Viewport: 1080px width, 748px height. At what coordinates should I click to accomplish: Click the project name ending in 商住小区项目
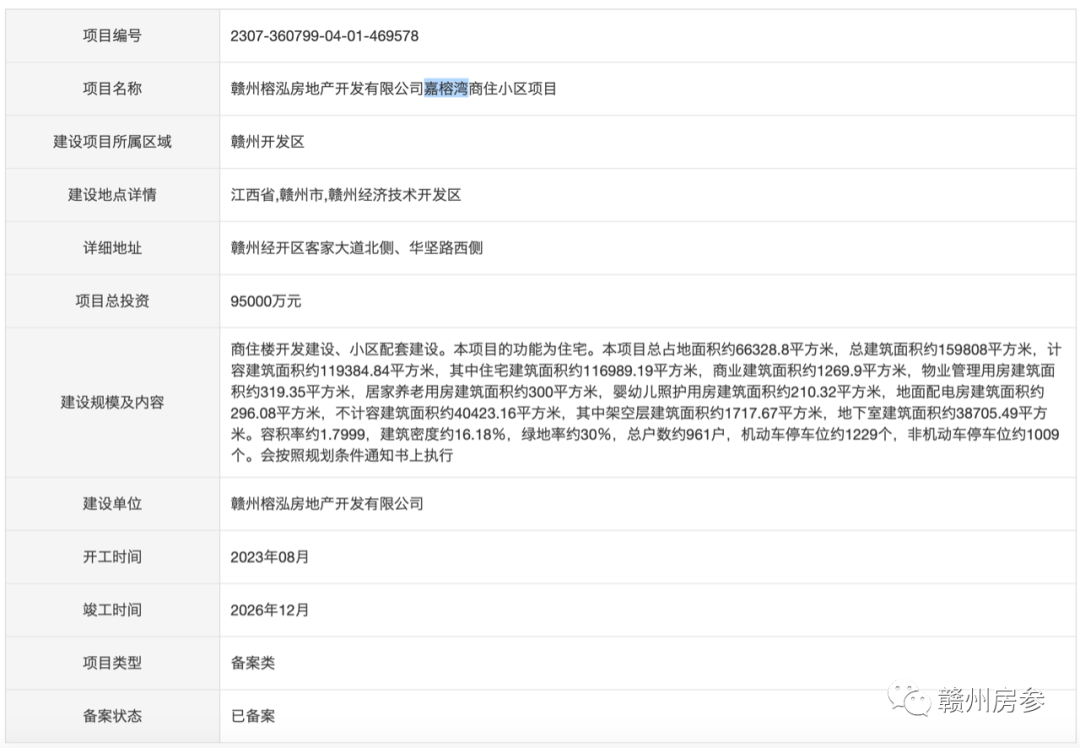(393, 89)
